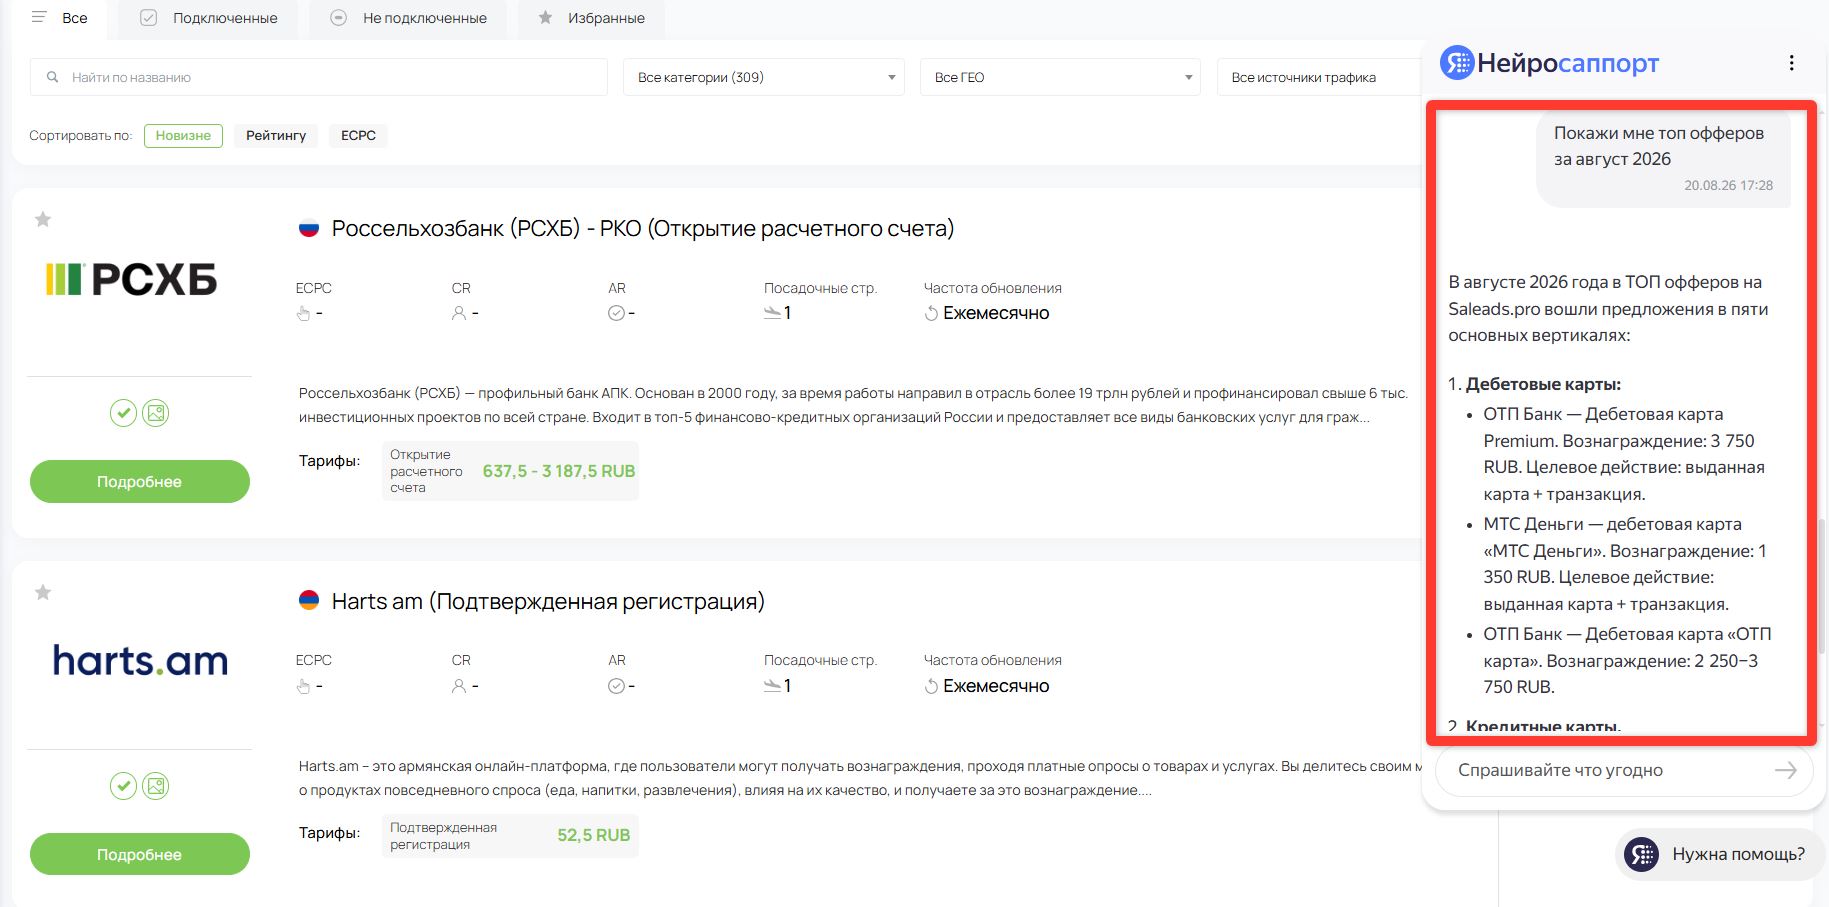Viewport: 1829px width, 907px height.
Task: Click image icon under harts.am logo
Action: 156,786
